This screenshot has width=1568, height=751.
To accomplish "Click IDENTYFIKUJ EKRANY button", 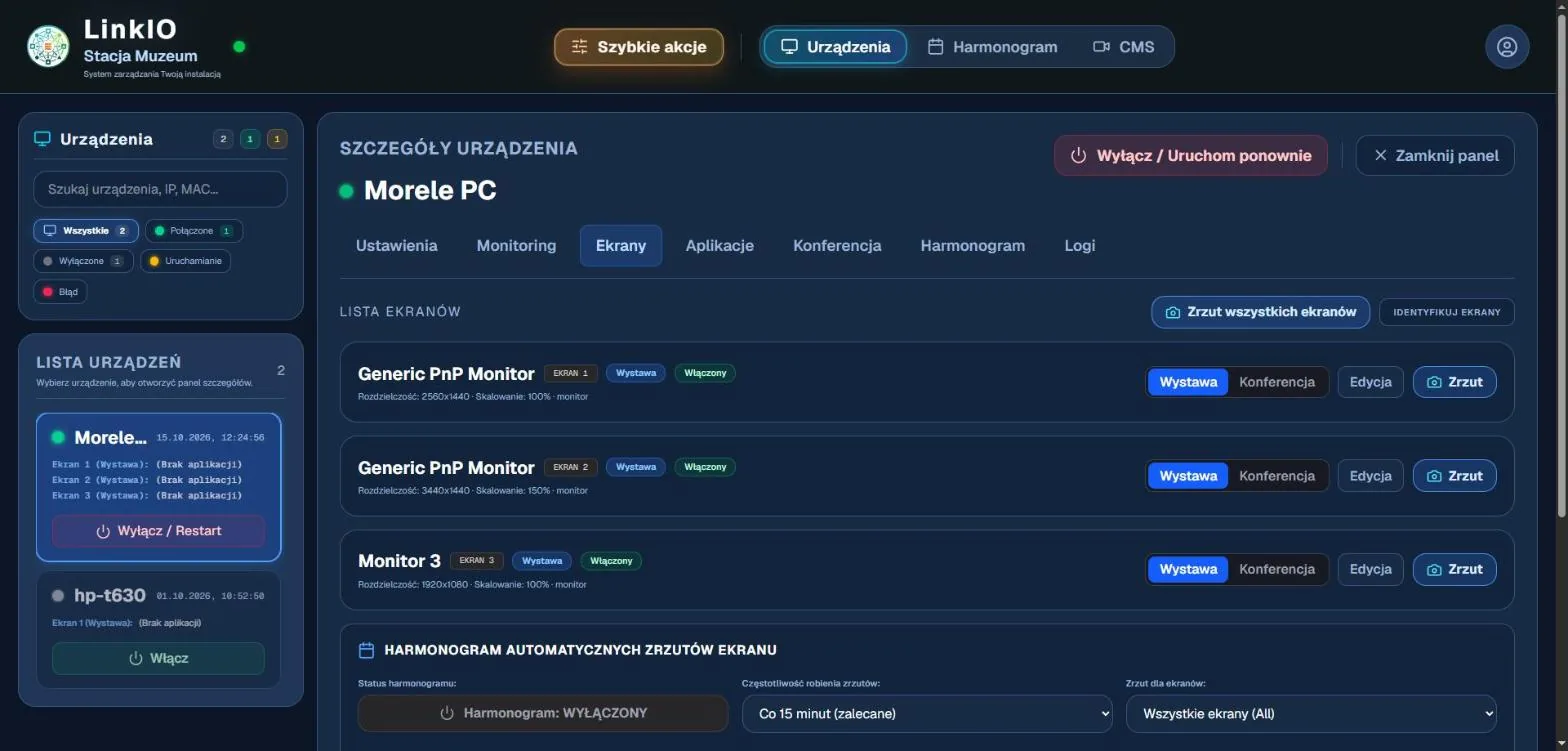I will click(1447, 312).
